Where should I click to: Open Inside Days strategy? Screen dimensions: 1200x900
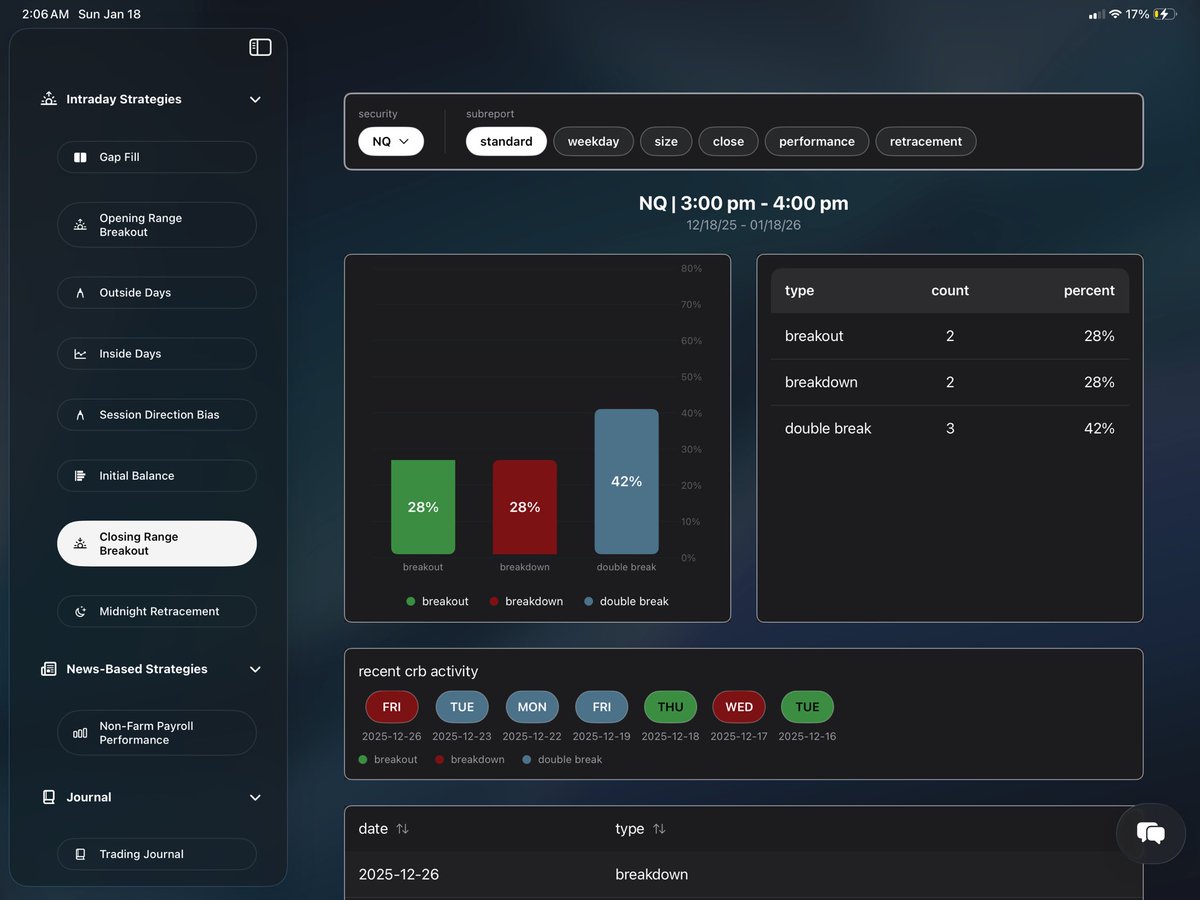tap(157, 354)
